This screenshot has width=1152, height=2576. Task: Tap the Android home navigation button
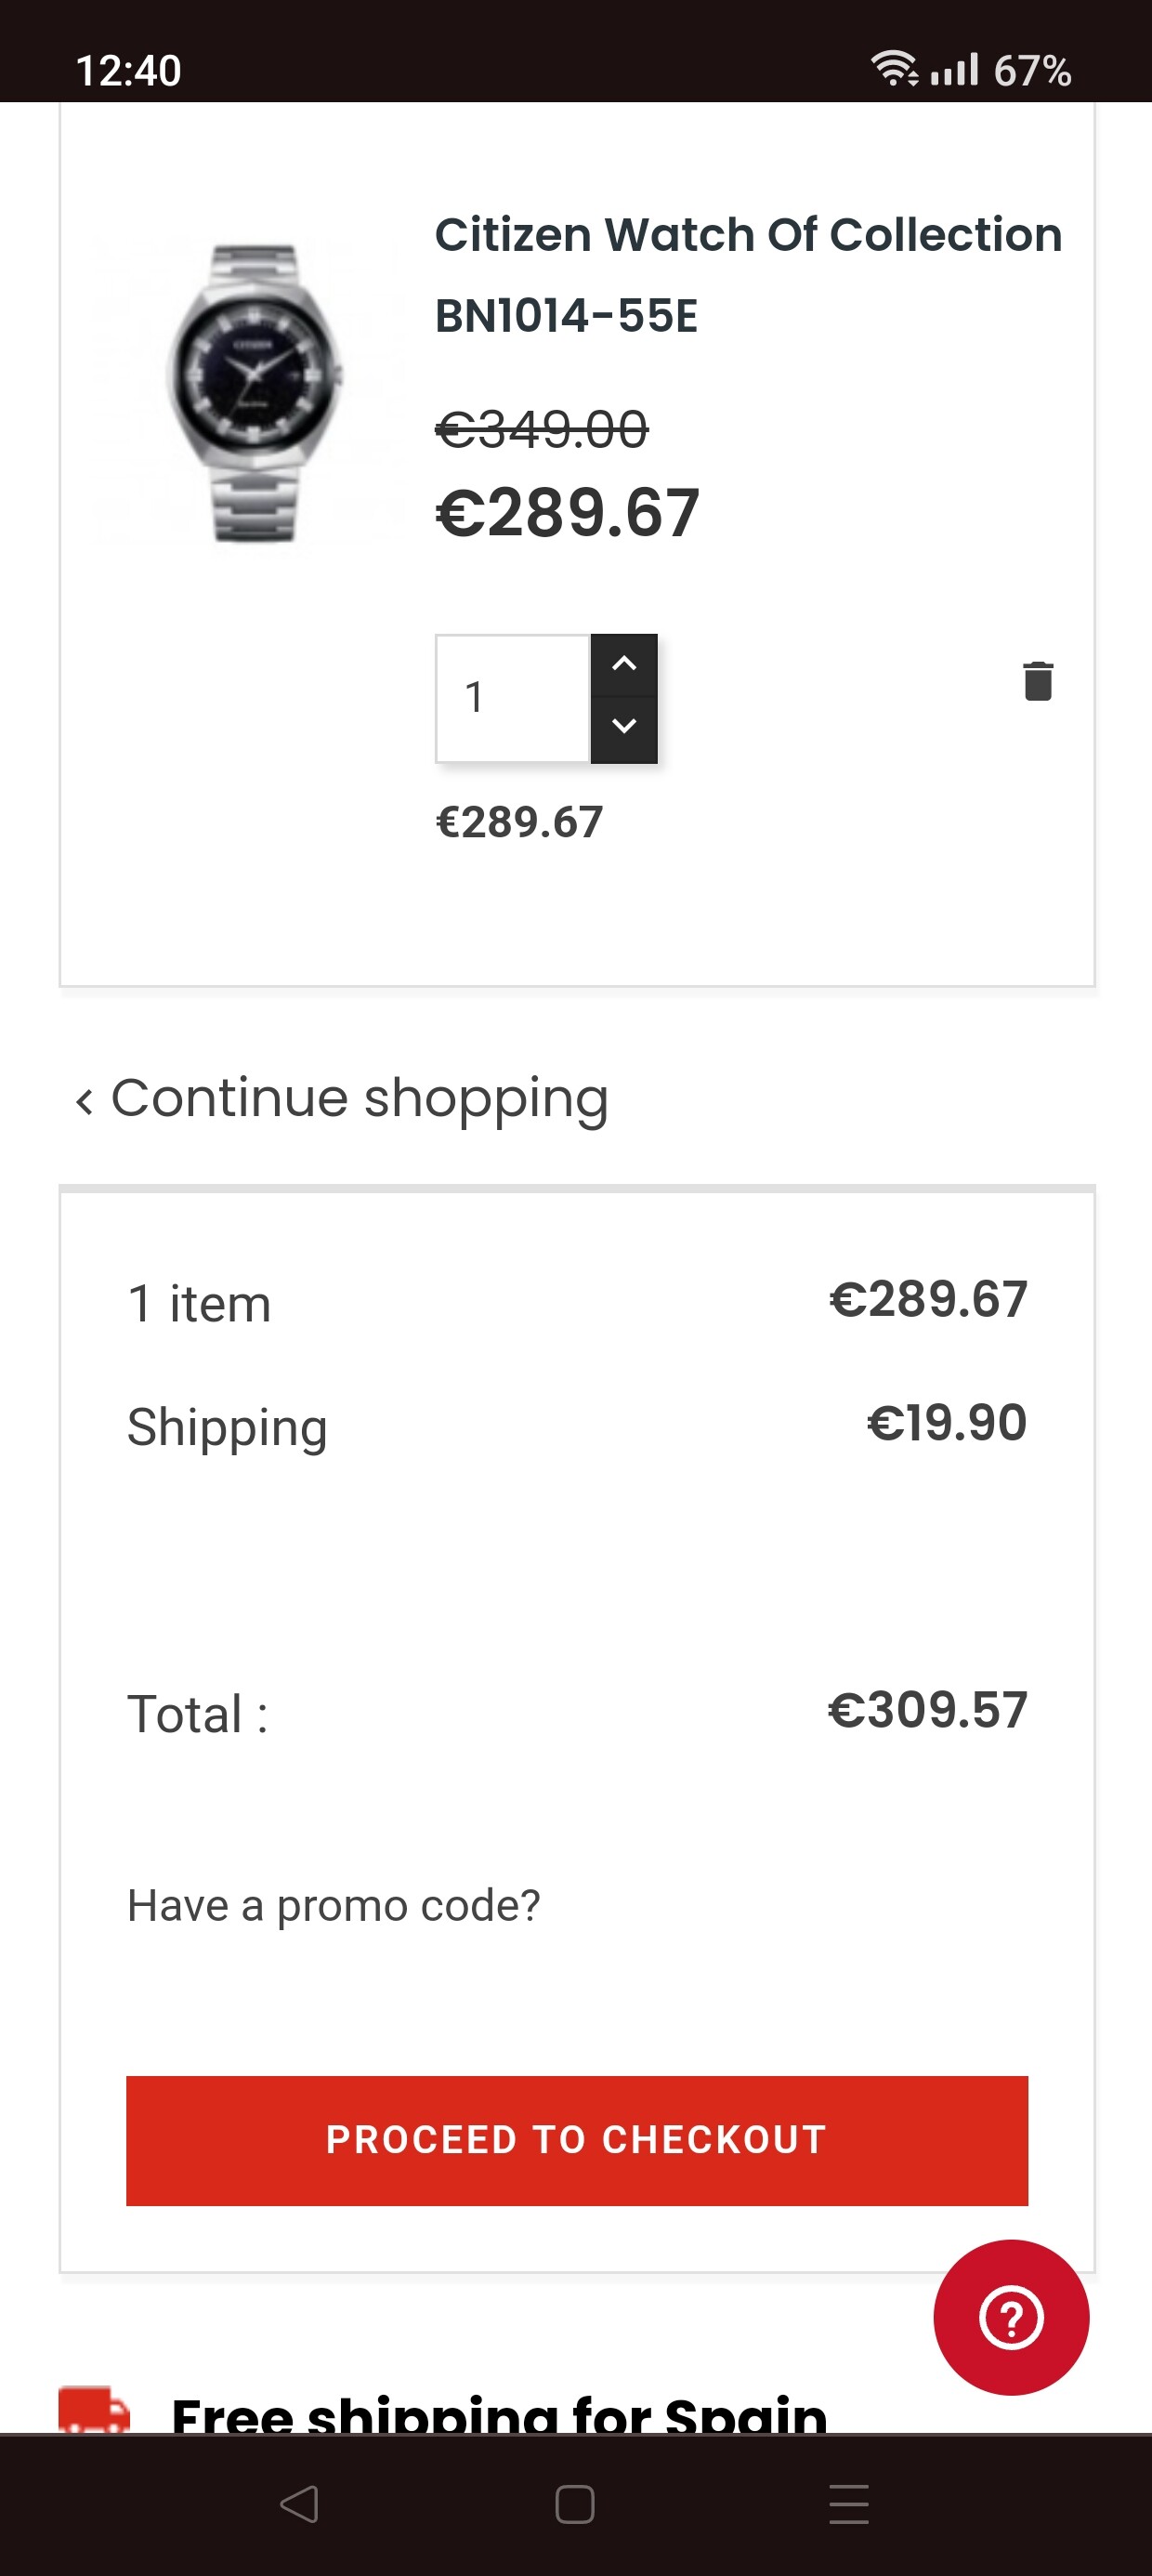(575, 2504)
